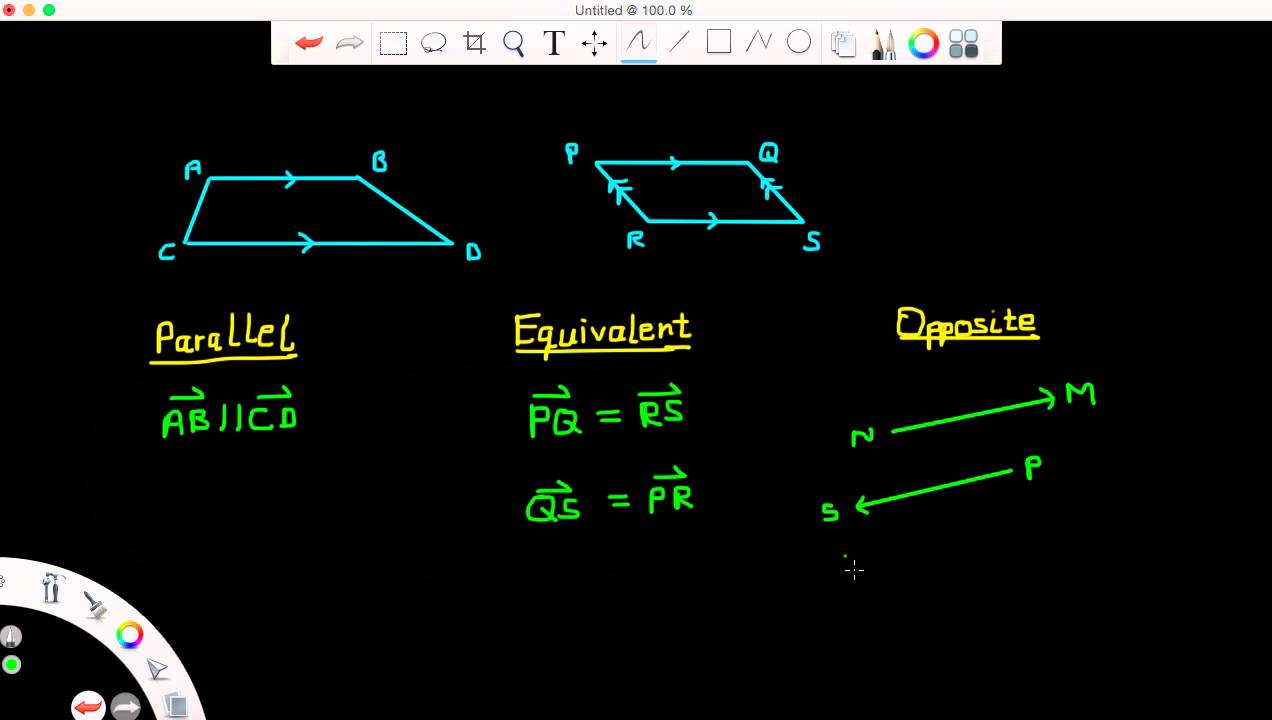Open the shapes palette via the four-squares icon
This screenshot has height=720, width=1272.
[x=962, y=42]
